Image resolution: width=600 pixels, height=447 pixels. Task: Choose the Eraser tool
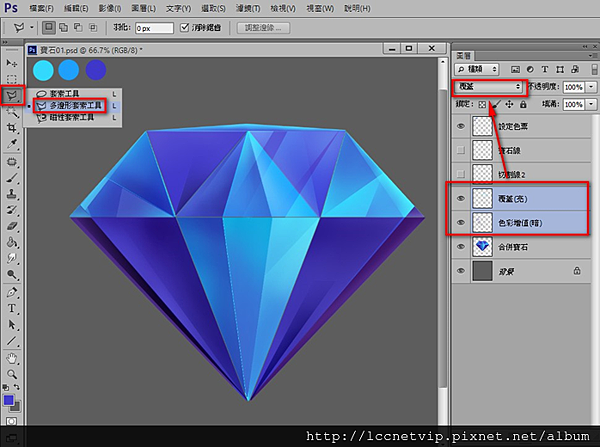tap(12, 227)
